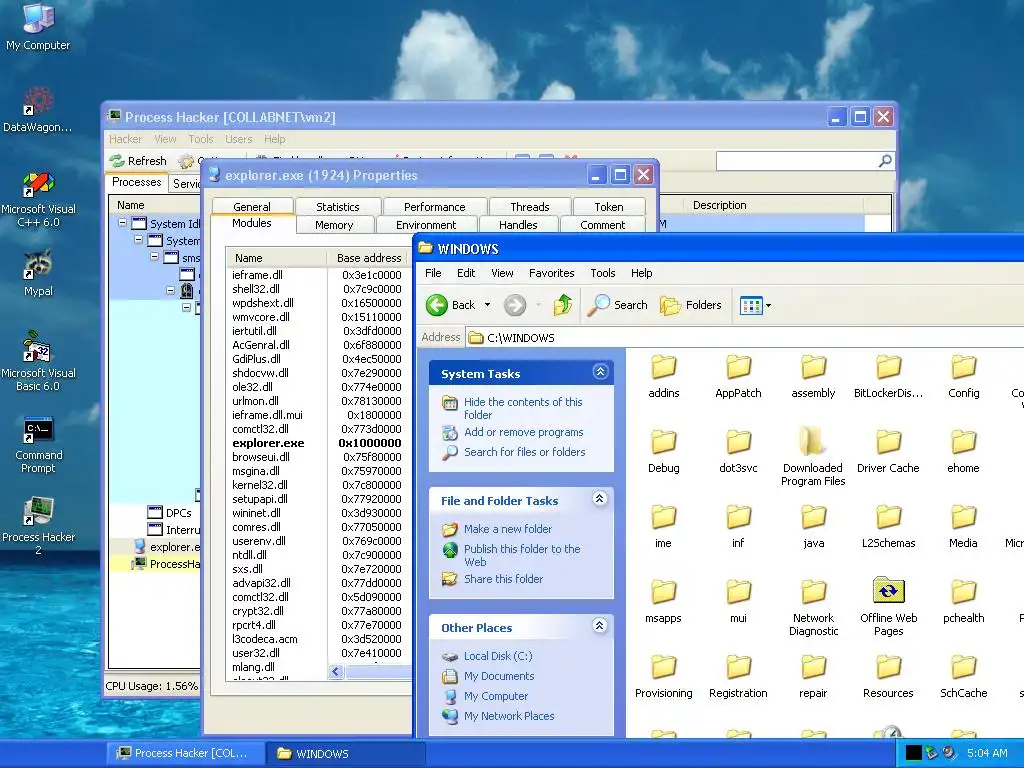This screenshot has height=768, width=1024.
Task: Click the Search button in explorer toolbar
Action: point(617,305)
